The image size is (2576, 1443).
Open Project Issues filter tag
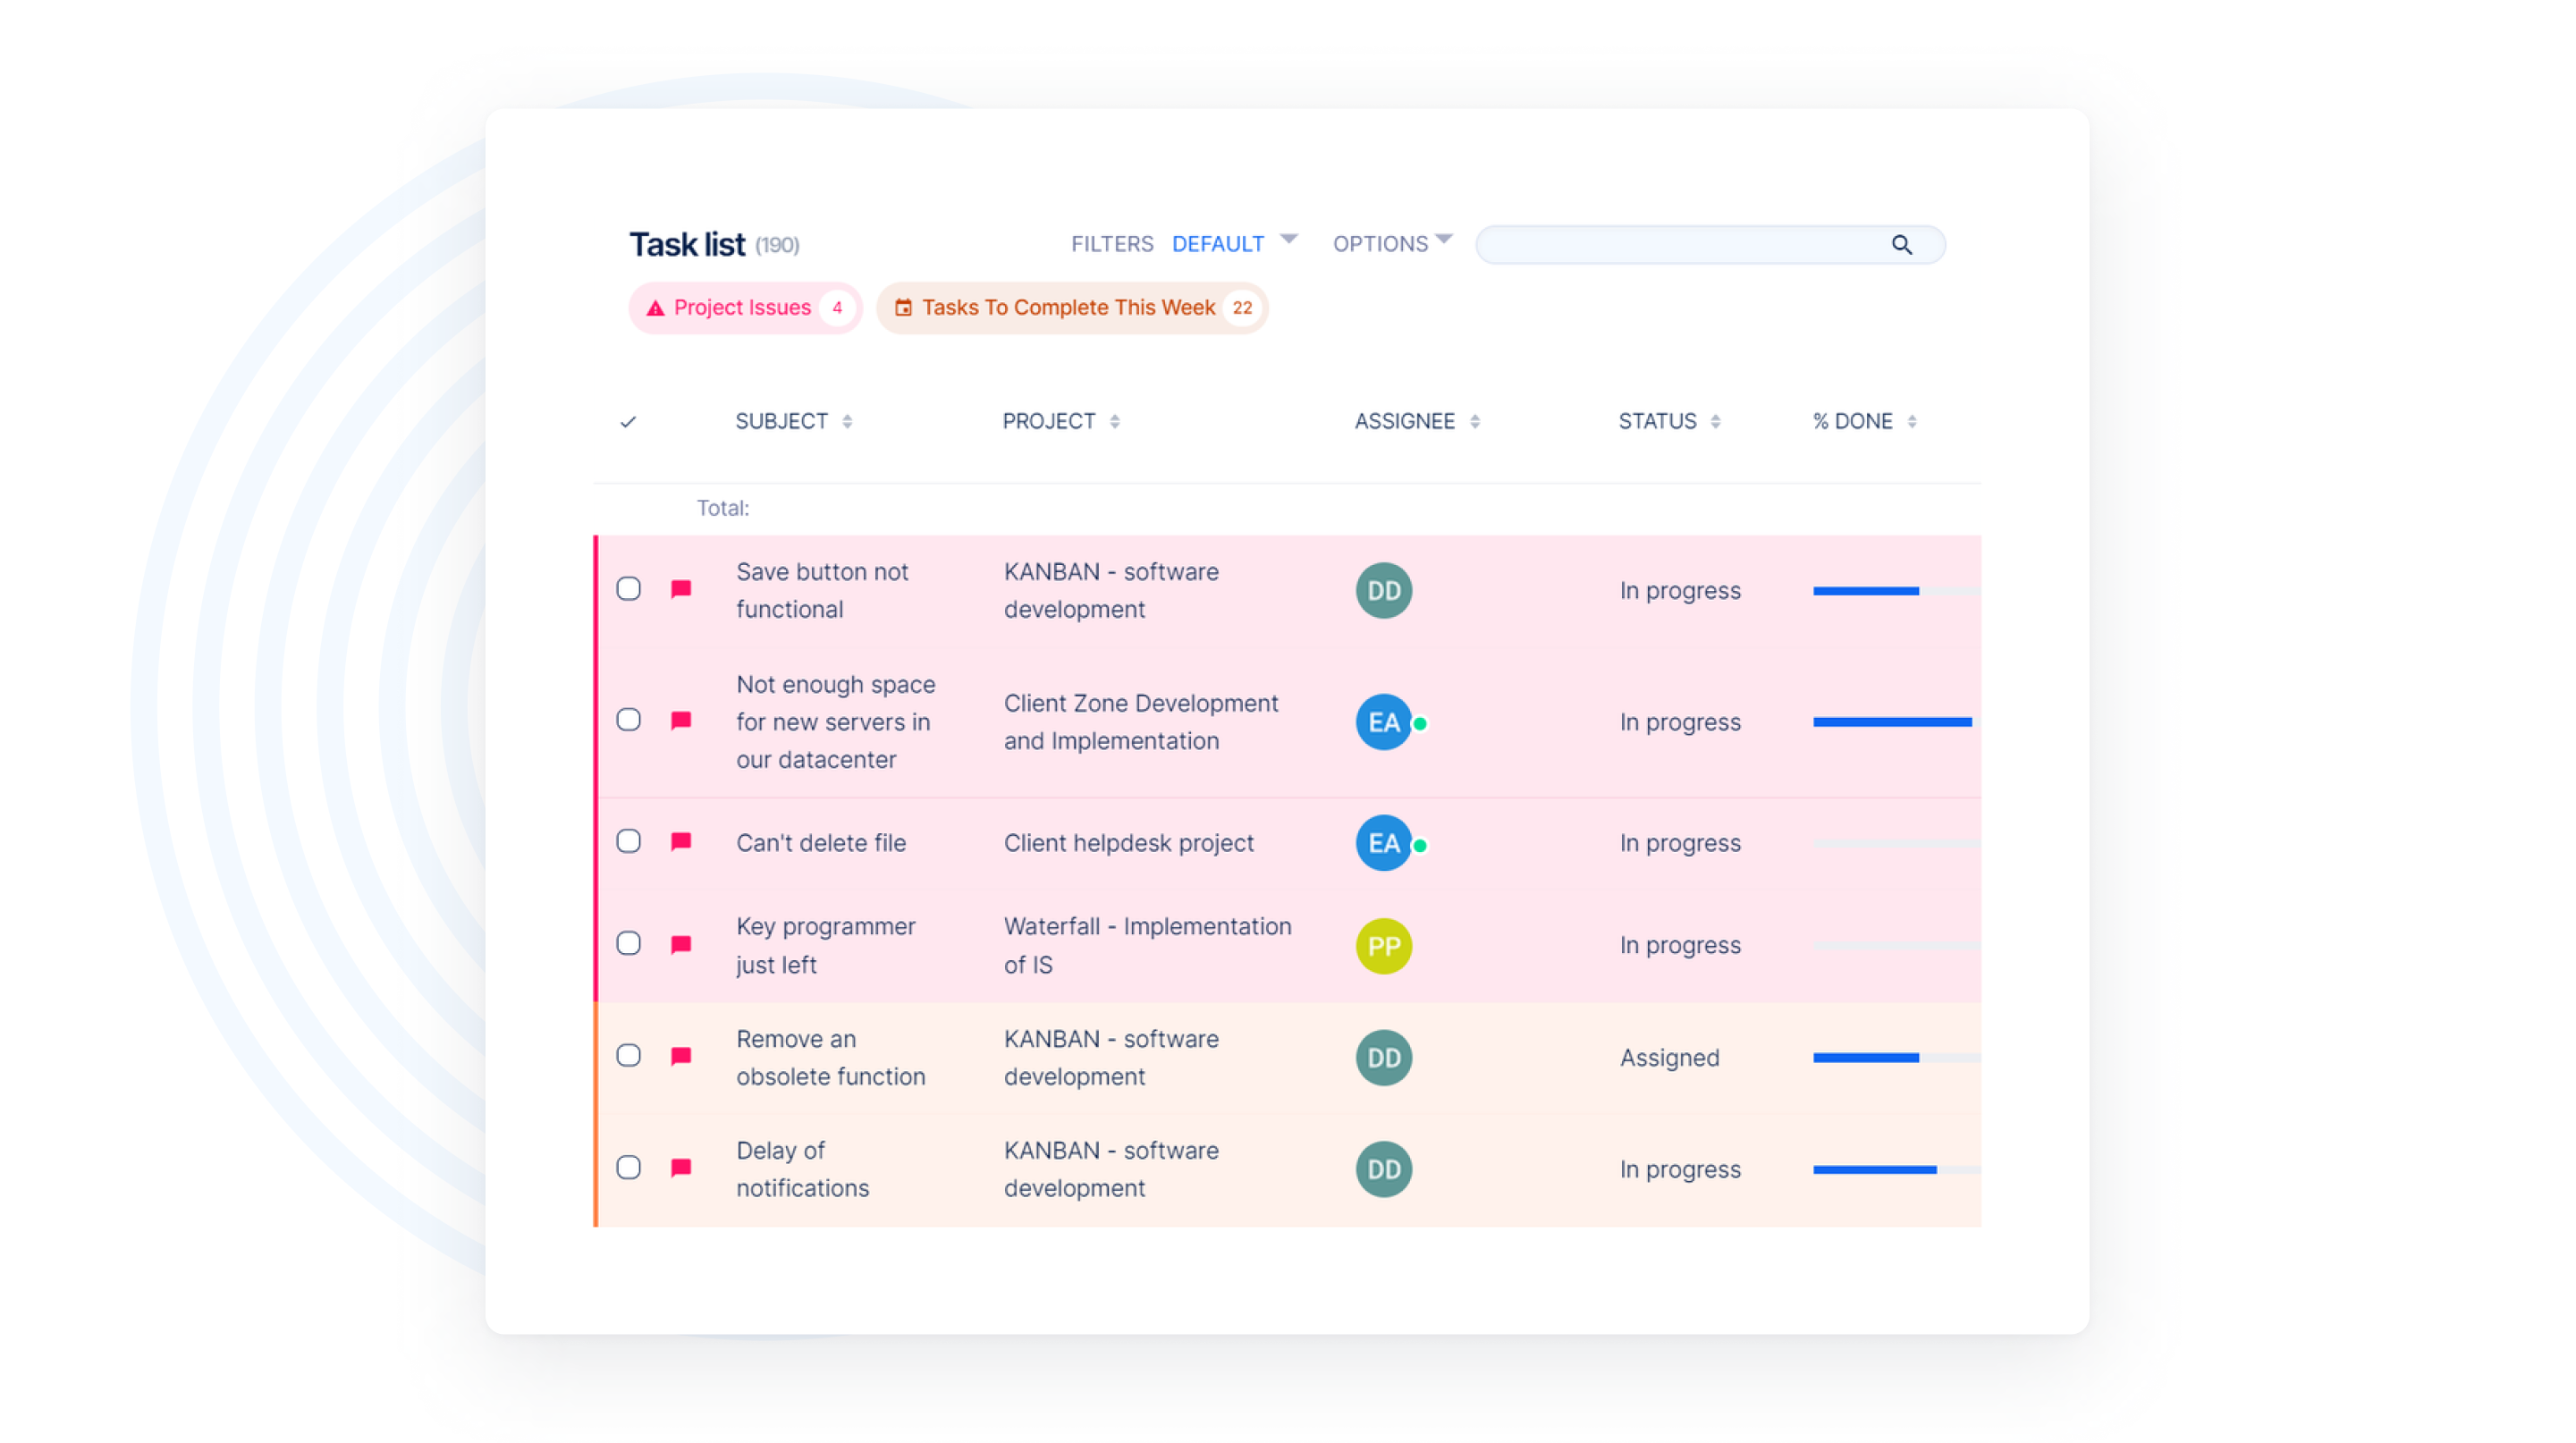tap(743, 308)
